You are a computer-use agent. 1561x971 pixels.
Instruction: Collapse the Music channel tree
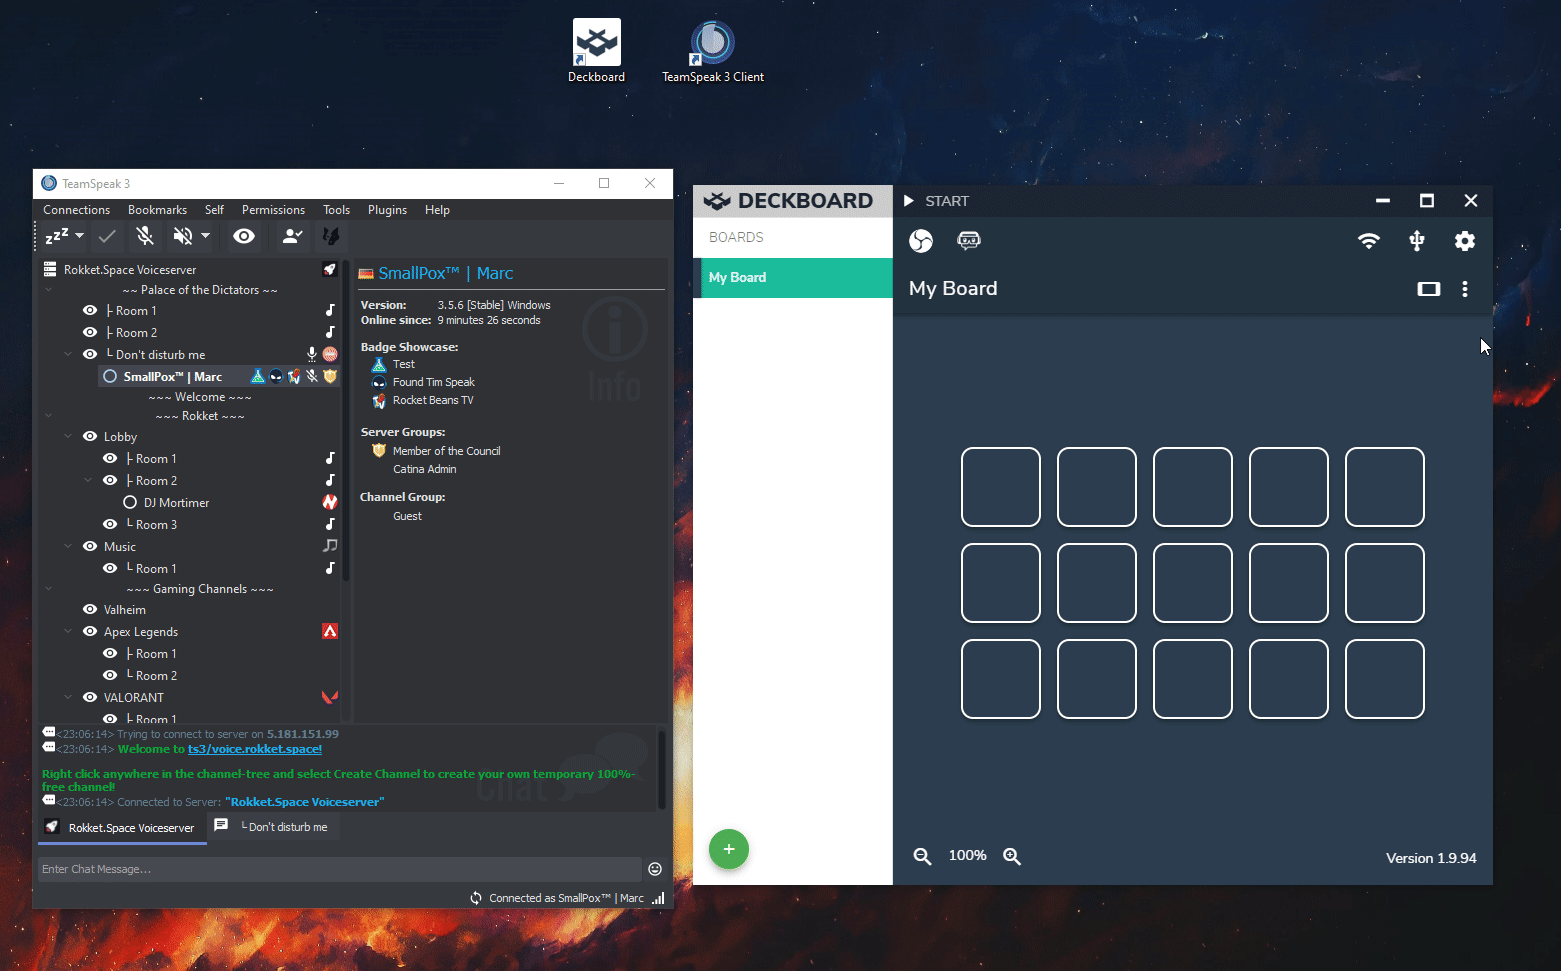(68, 546)
